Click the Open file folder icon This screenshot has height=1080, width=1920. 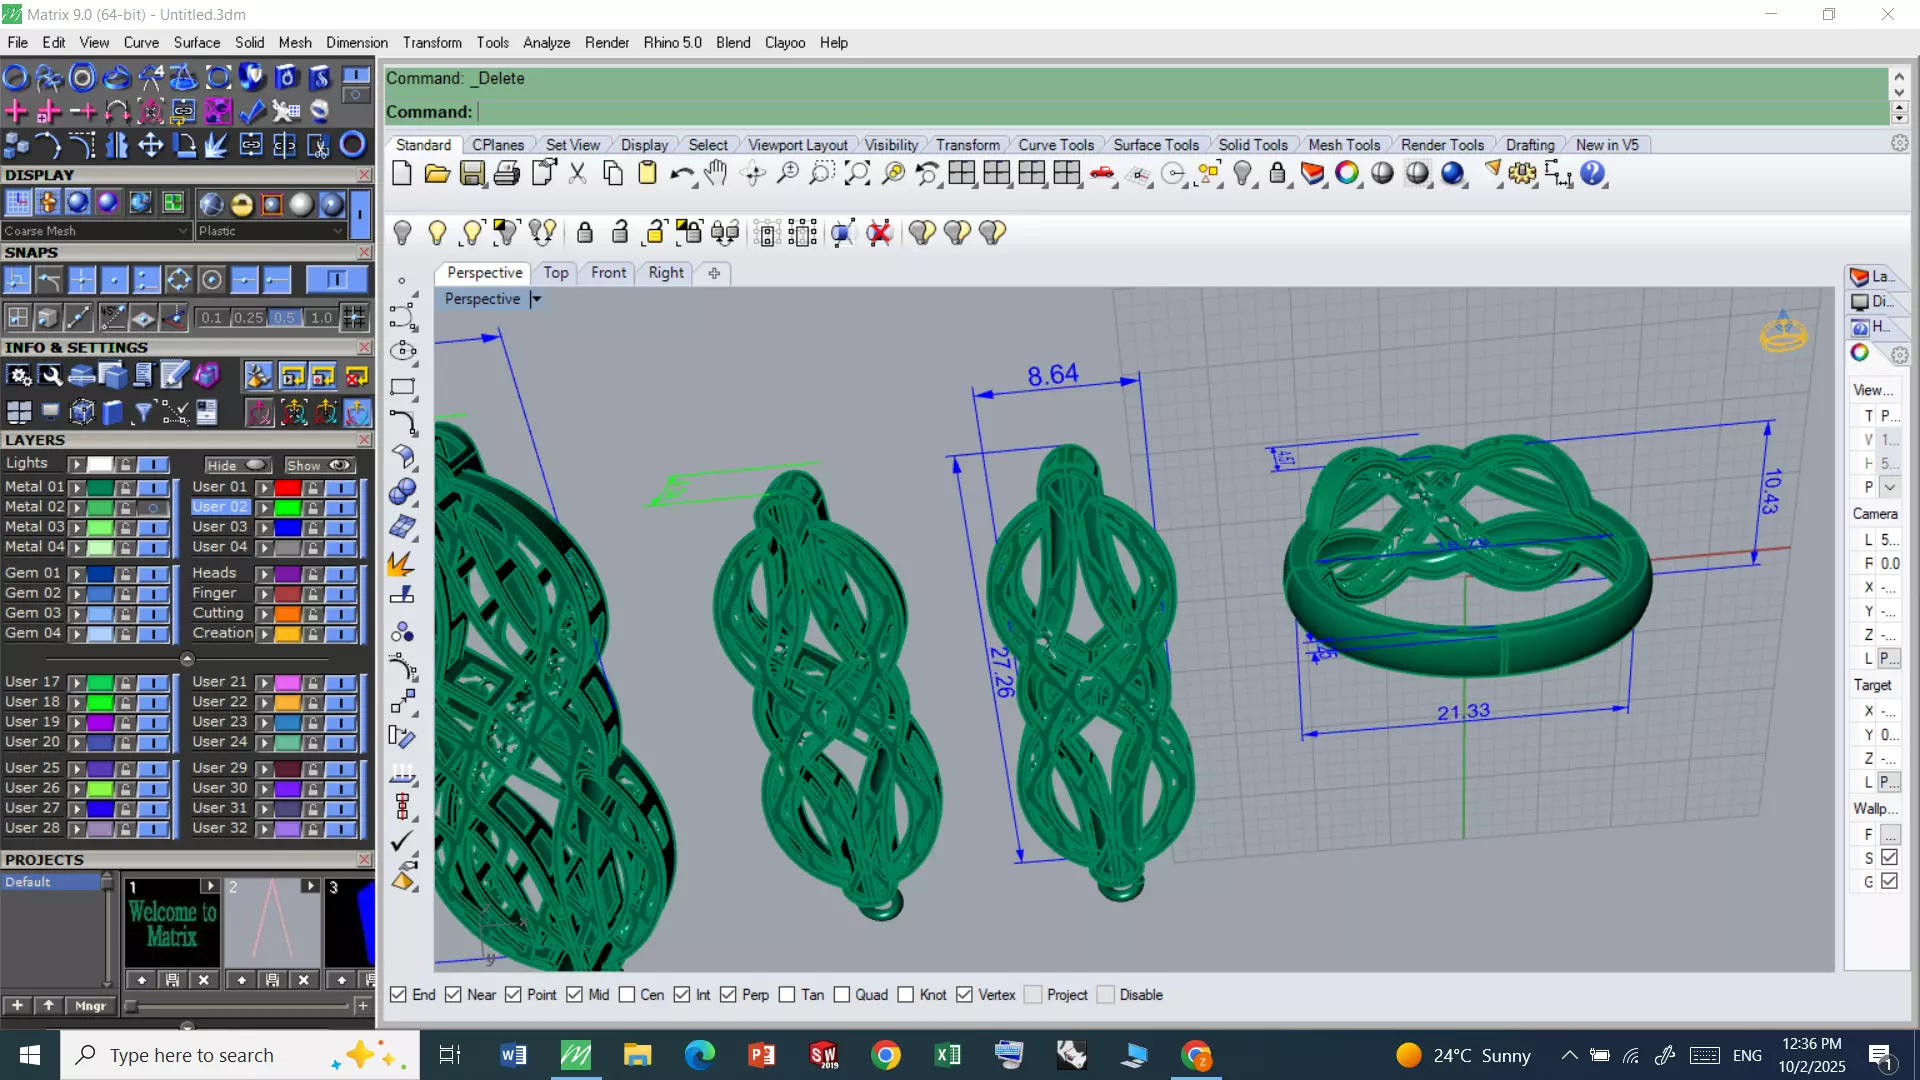pyautogui.click(x=437, y=174)
